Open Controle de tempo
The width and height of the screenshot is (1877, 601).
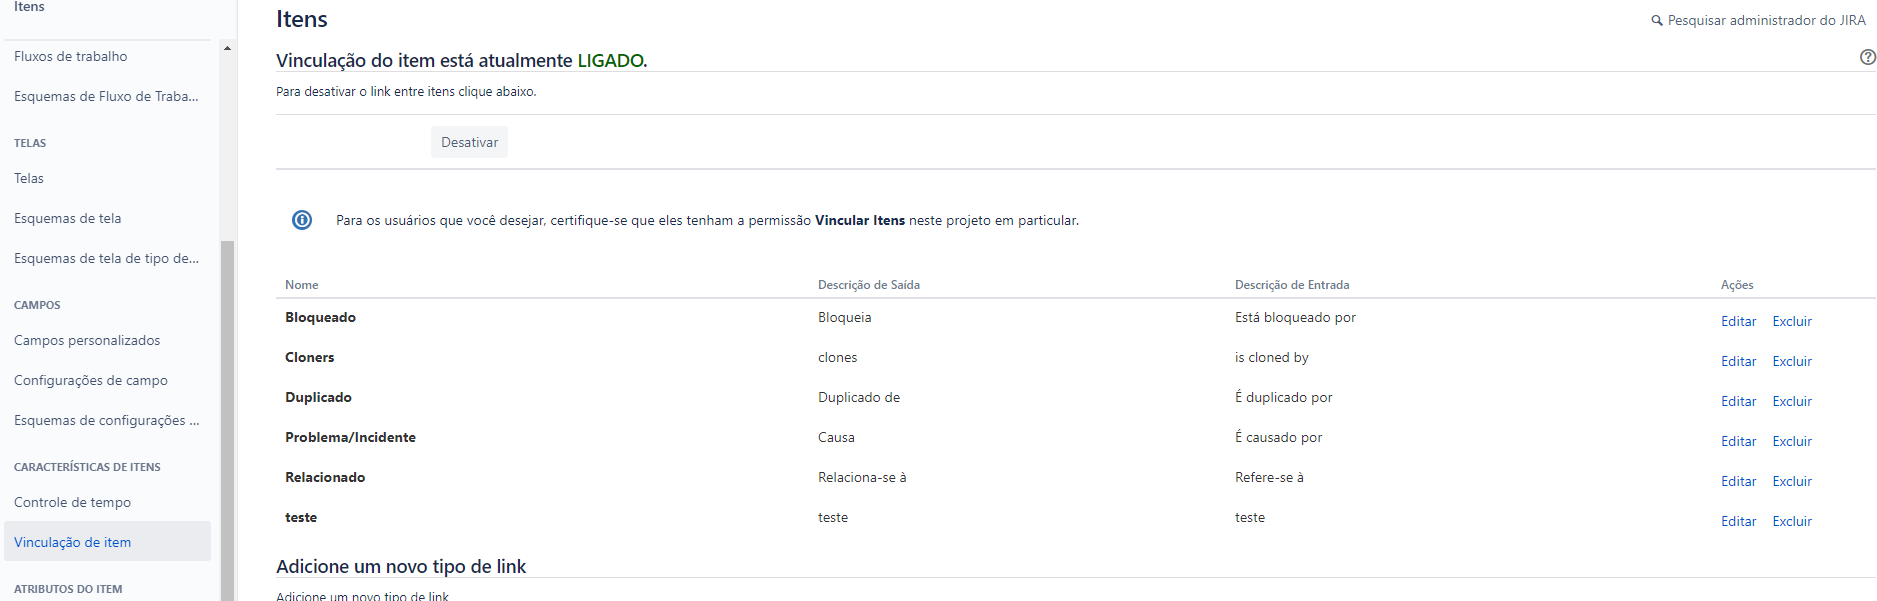coord(72,503)
